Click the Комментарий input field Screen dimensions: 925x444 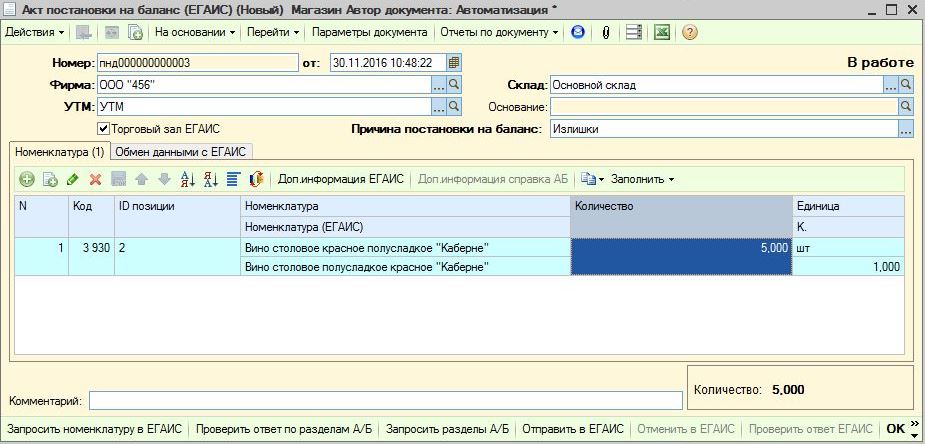(x=385, y=400)
